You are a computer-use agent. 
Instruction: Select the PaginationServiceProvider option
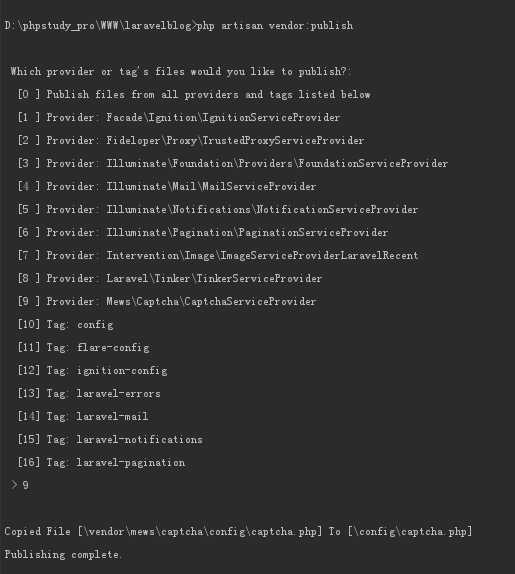pyautogui.click(x=203, y=232)
